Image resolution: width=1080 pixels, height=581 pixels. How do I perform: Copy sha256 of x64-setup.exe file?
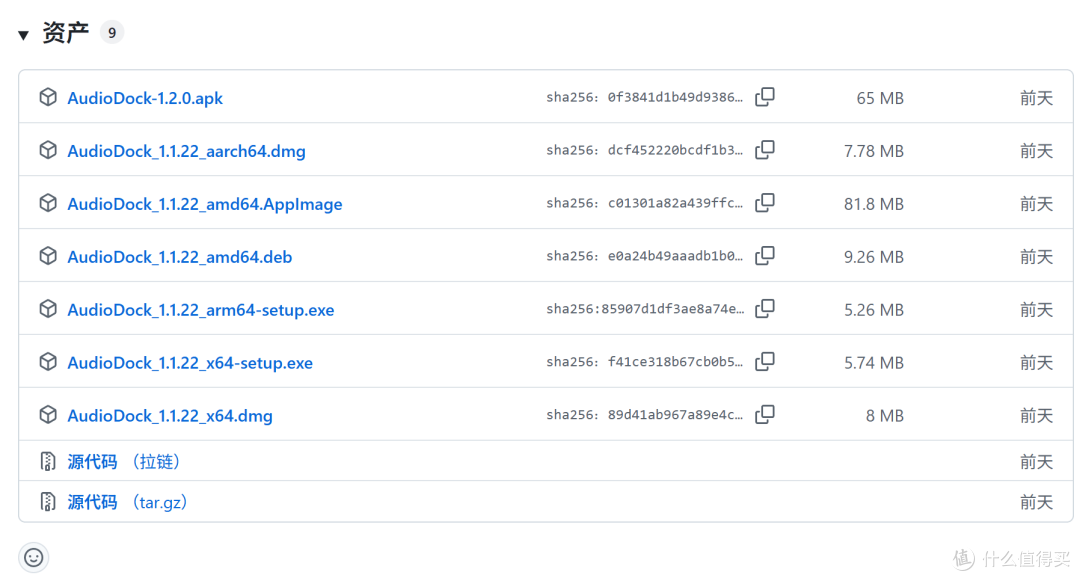point(765,362)
